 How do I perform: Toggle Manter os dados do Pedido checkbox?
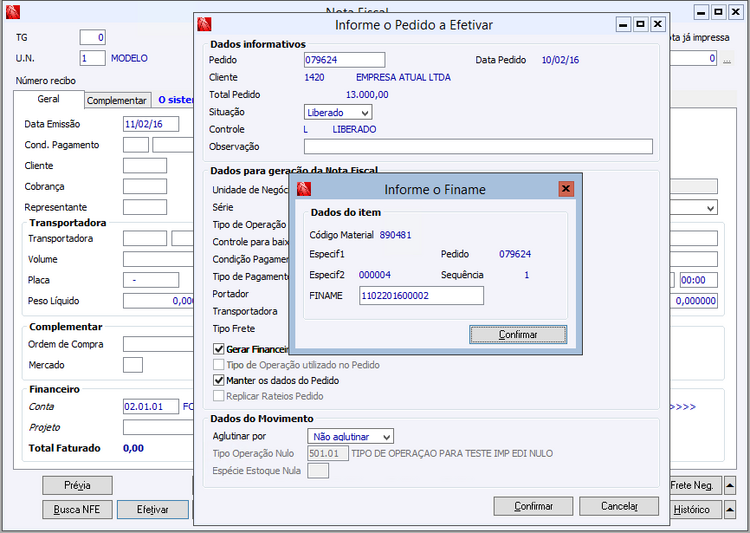click(x=219, y=380)
